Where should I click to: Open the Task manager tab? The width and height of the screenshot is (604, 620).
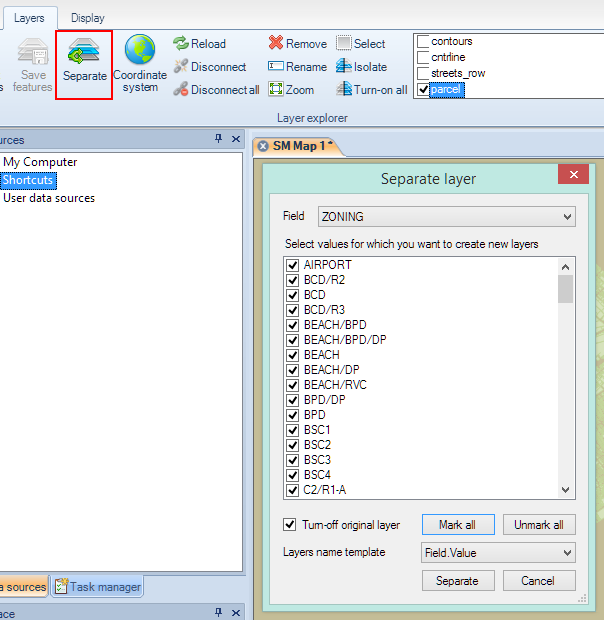point(97,587)
